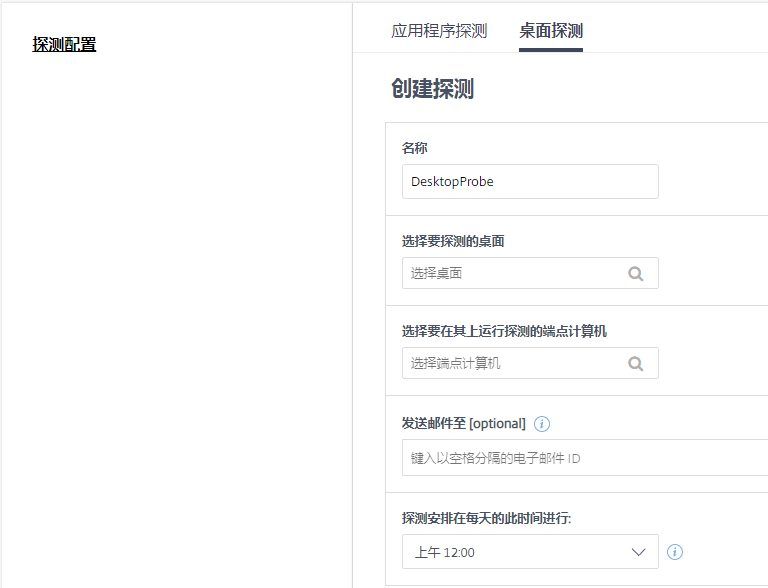Click the 选择要探测的桌面 label

pyautogui.click(x=453, y=241)
